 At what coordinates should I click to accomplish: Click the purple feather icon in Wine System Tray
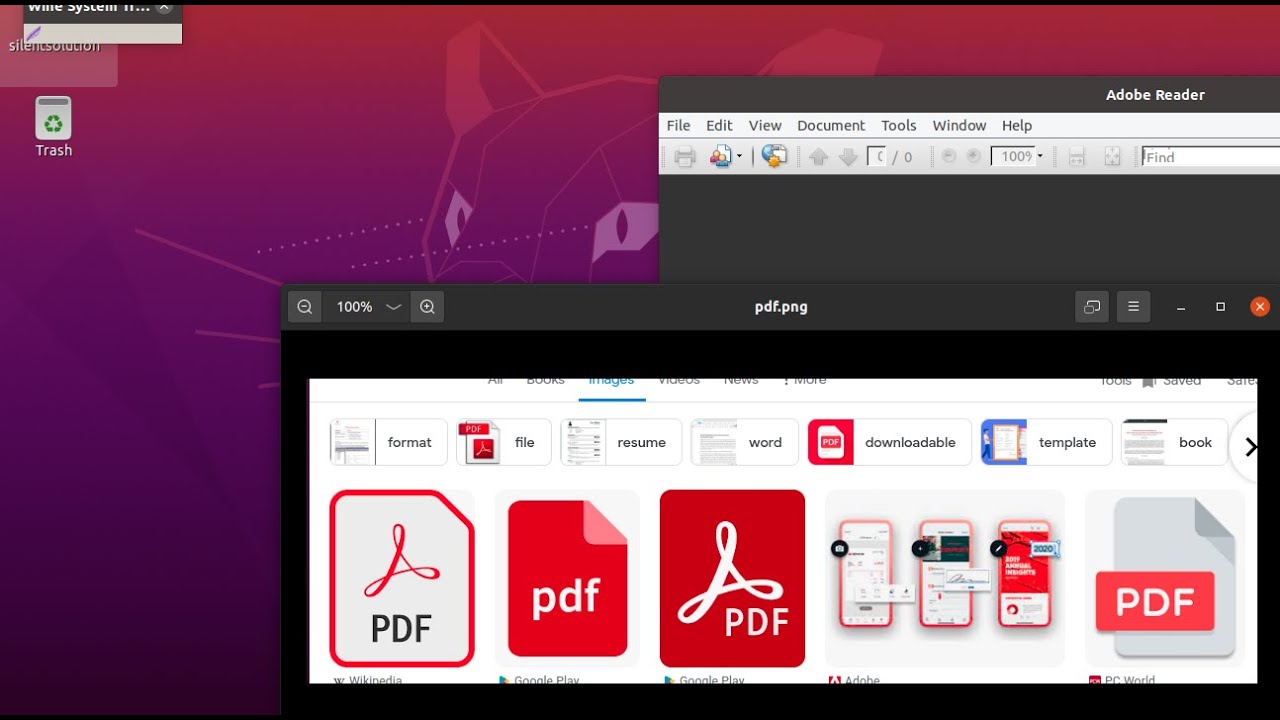coord(33,34)
